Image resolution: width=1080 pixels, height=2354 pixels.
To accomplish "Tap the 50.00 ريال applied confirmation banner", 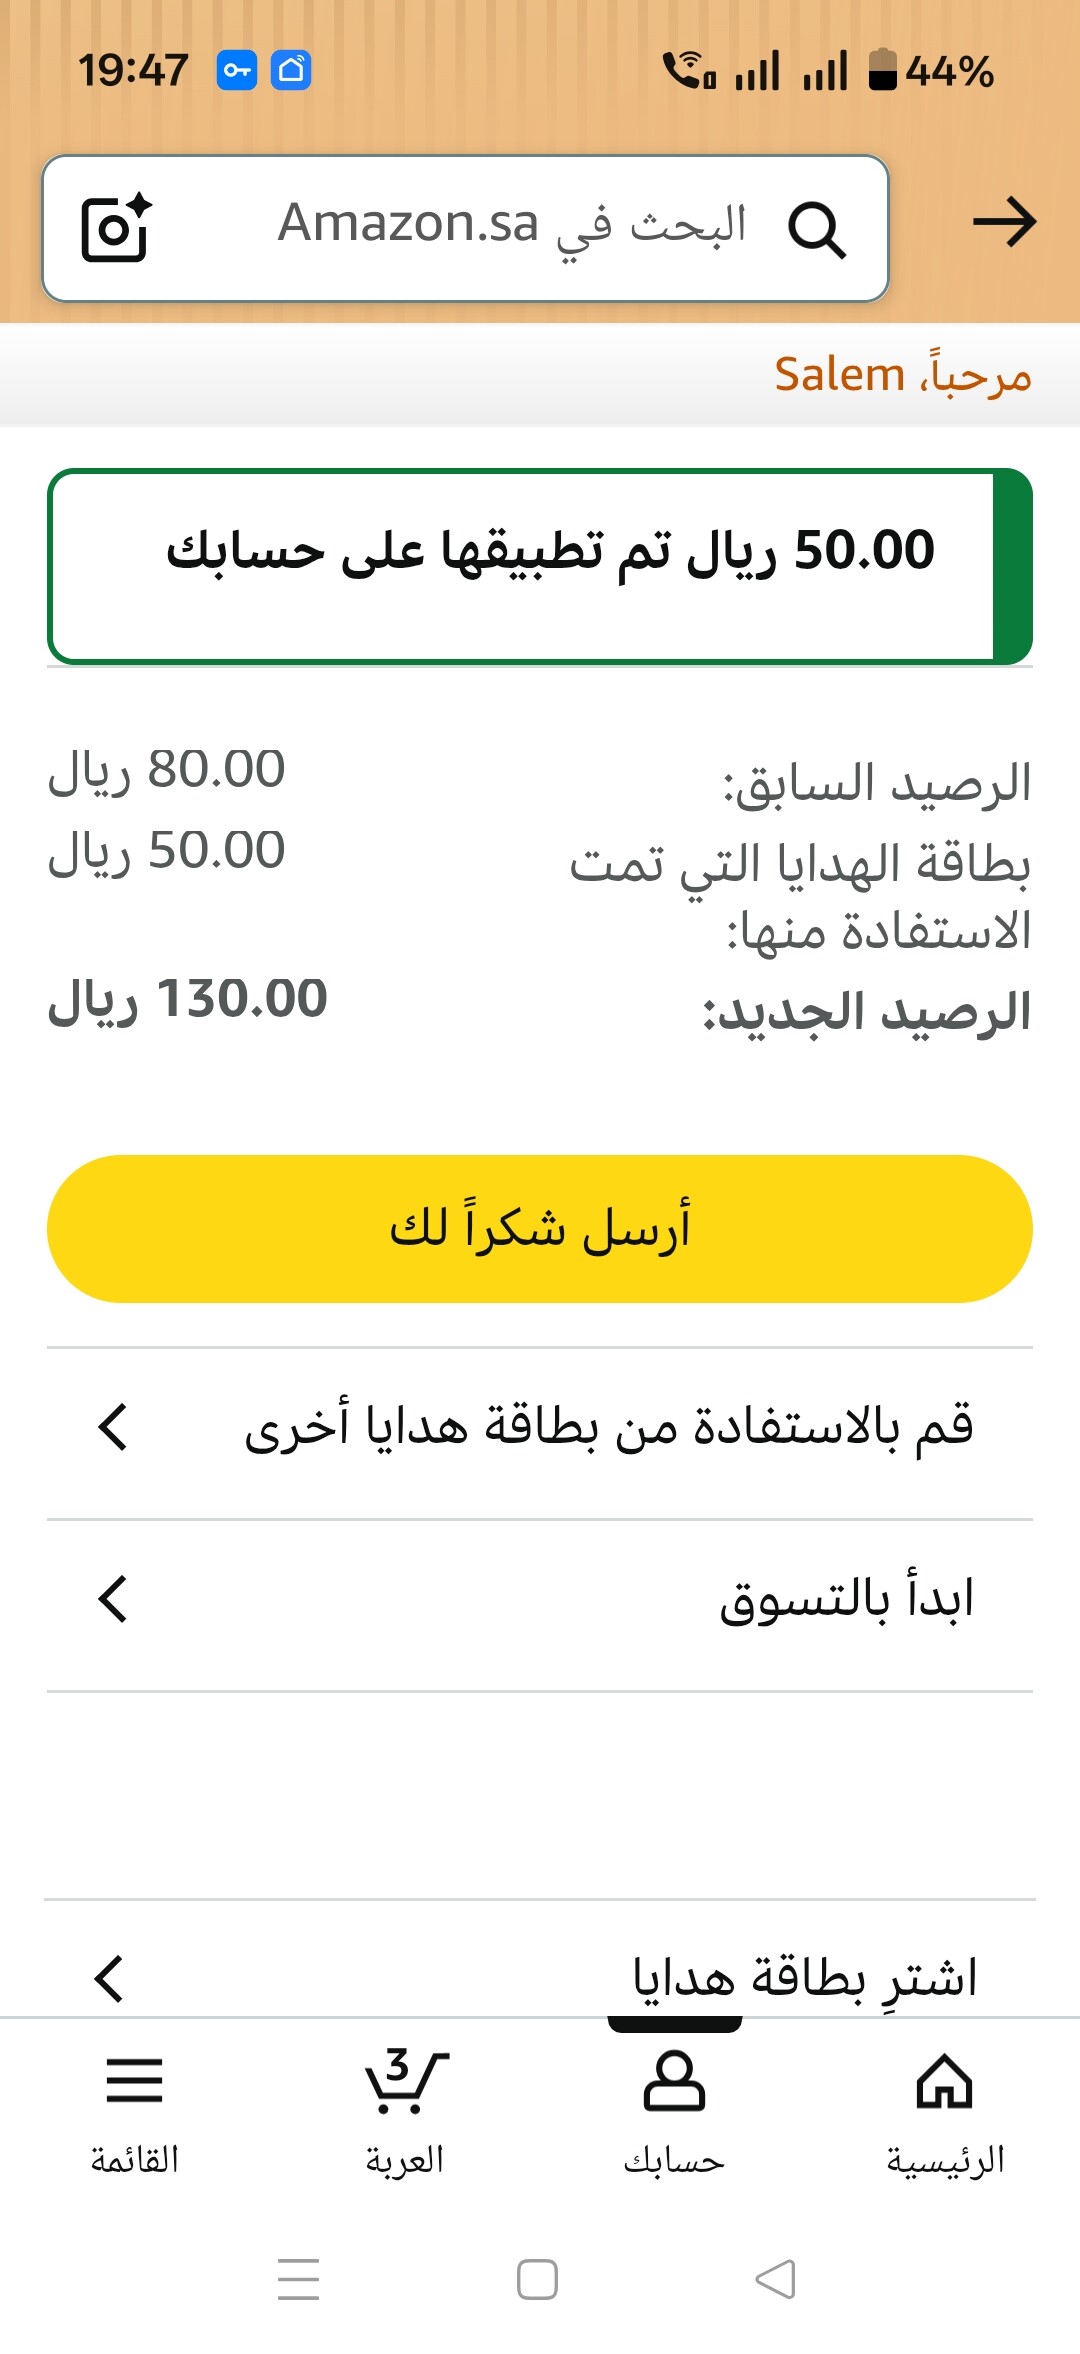I will coord(540,565).
